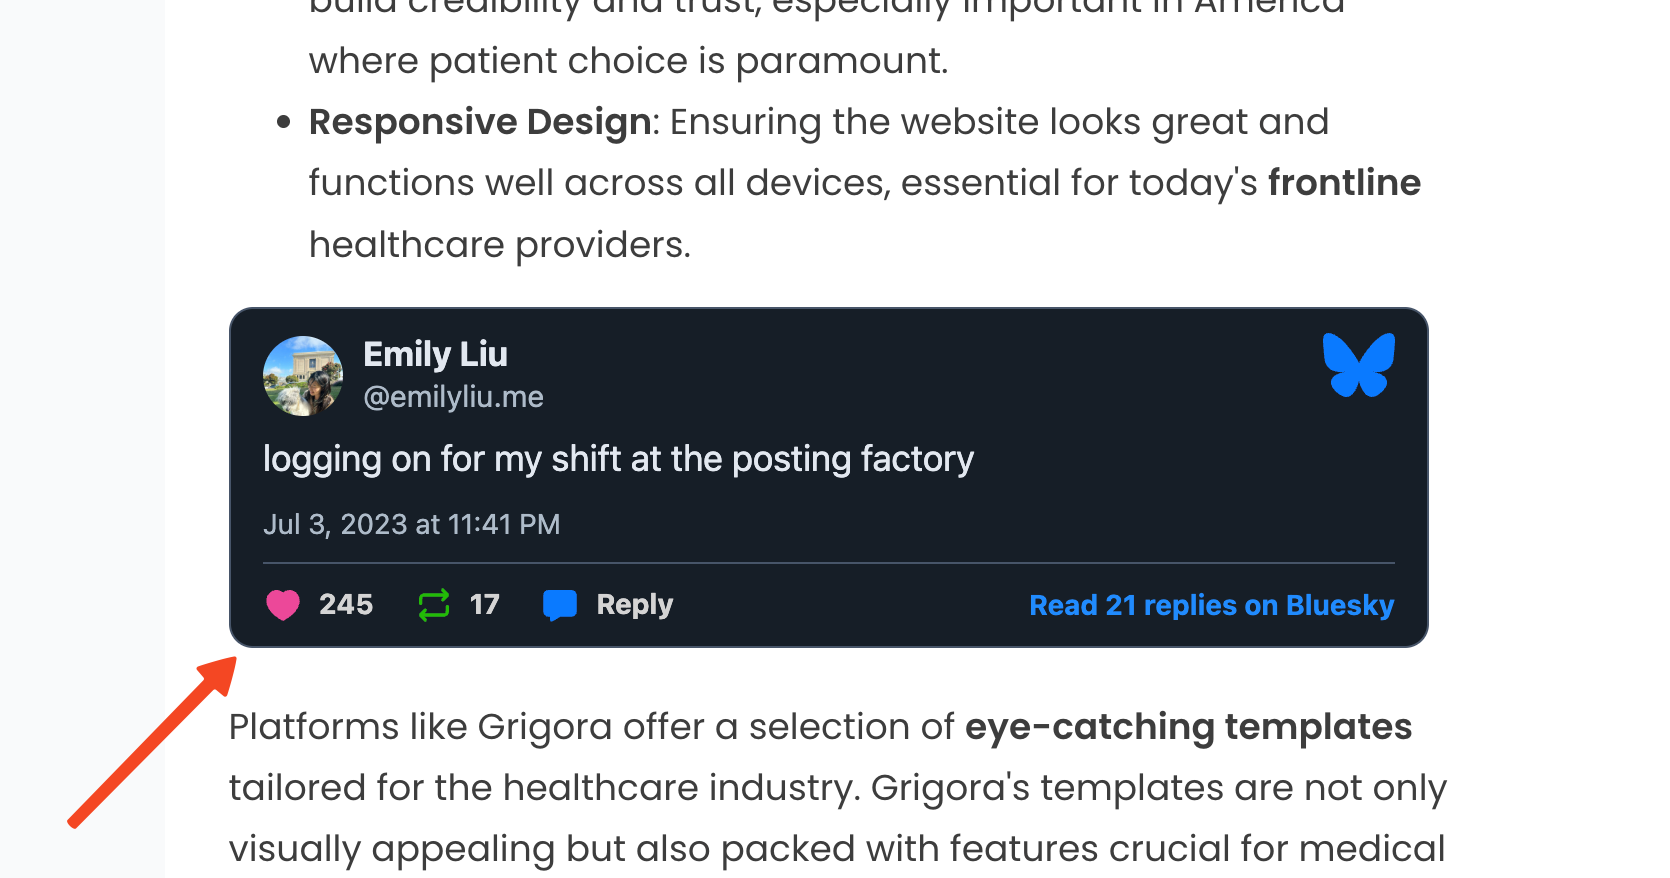The height and width of the screenshot is (878, 1670).
Task: Click the bold word frontline
Action: click(1344, 183)
